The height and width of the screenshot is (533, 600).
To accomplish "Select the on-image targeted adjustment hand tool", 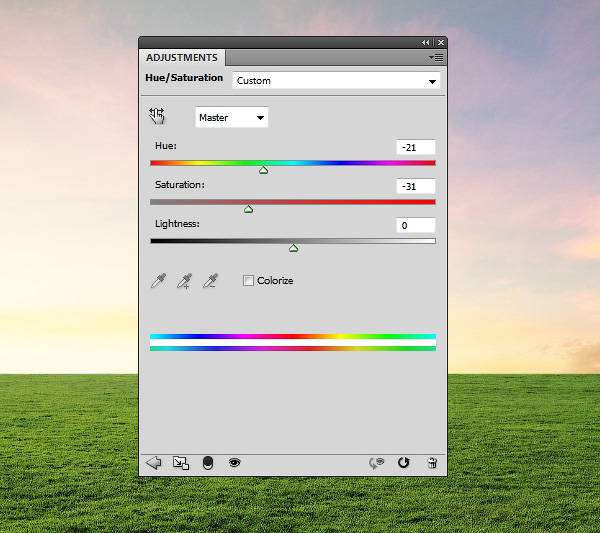I will click(x=157, y=116).
